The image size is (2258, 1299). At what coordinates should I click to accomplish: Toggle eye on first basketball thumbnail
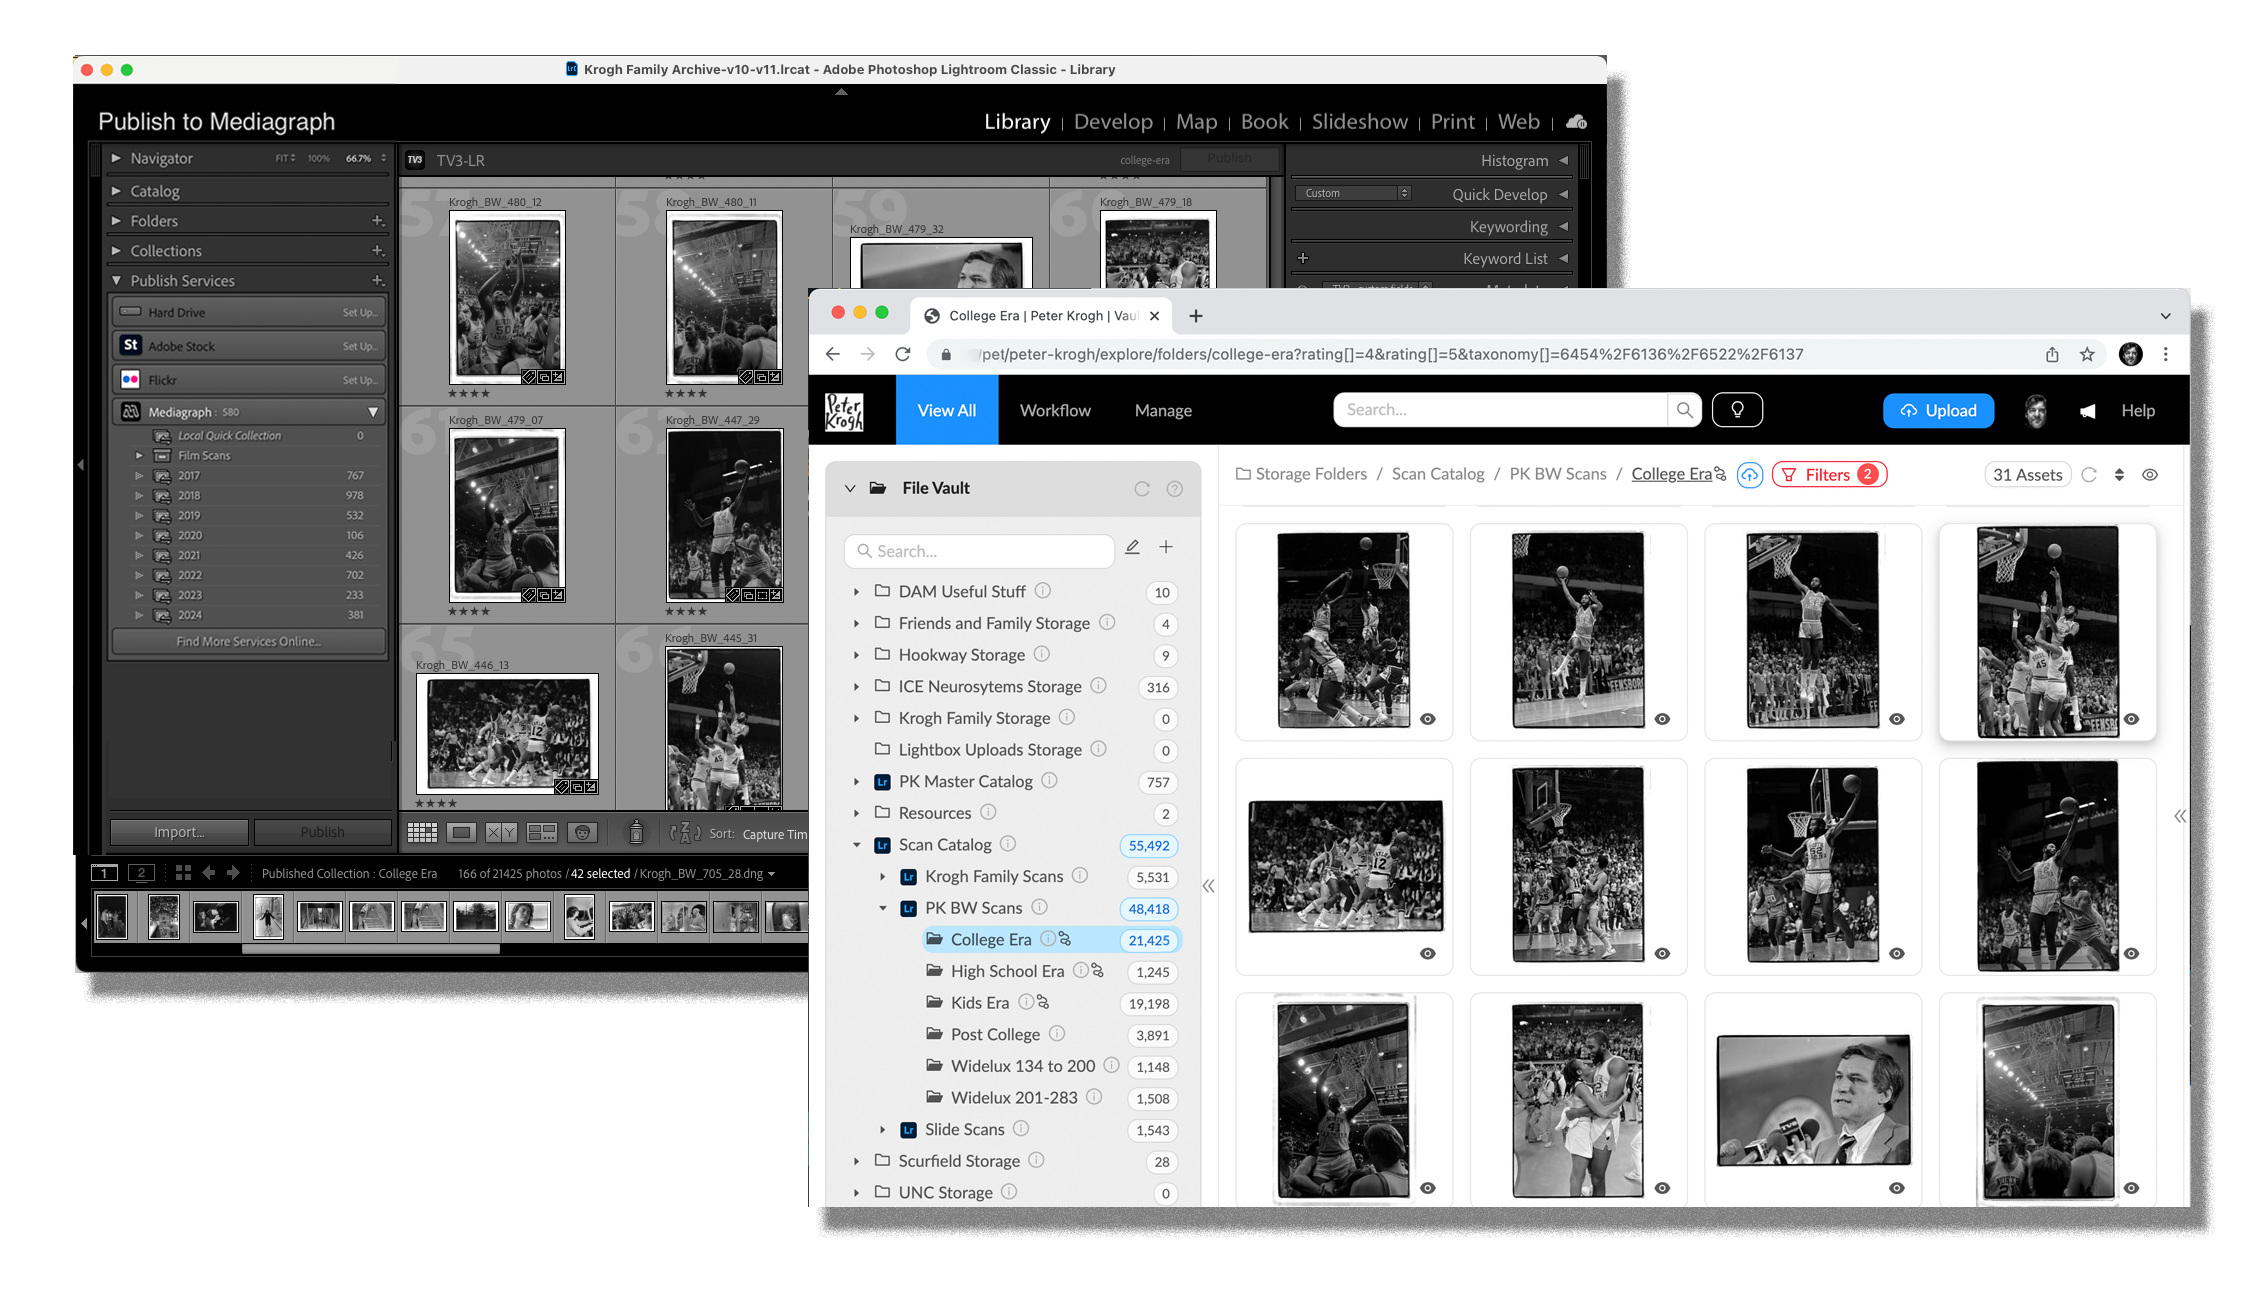click(x=1428, y=719)
